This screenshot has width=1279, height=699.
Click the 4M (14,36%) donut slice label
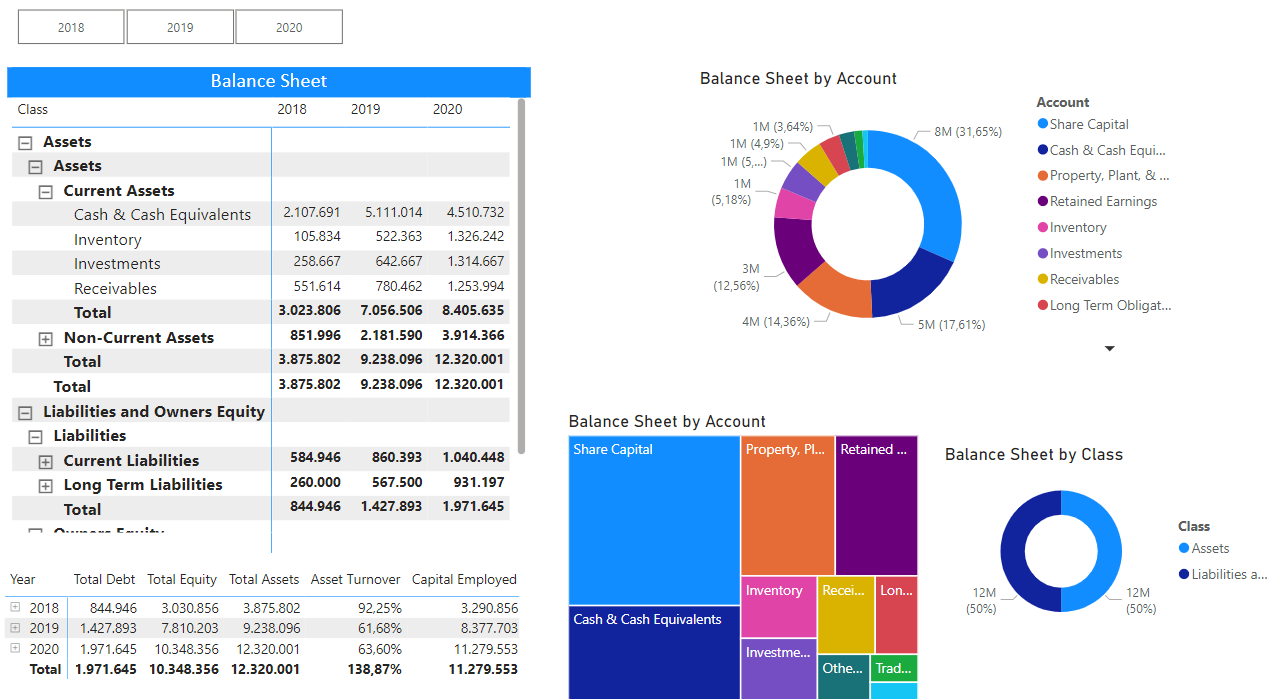pyautogui.click(x=776, y=321)
